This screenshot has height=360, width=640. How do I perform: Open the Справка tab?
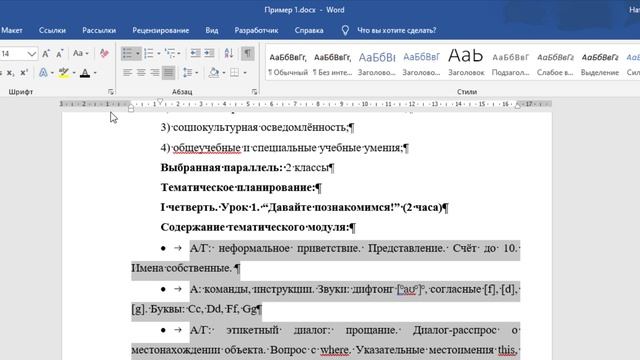309,30
